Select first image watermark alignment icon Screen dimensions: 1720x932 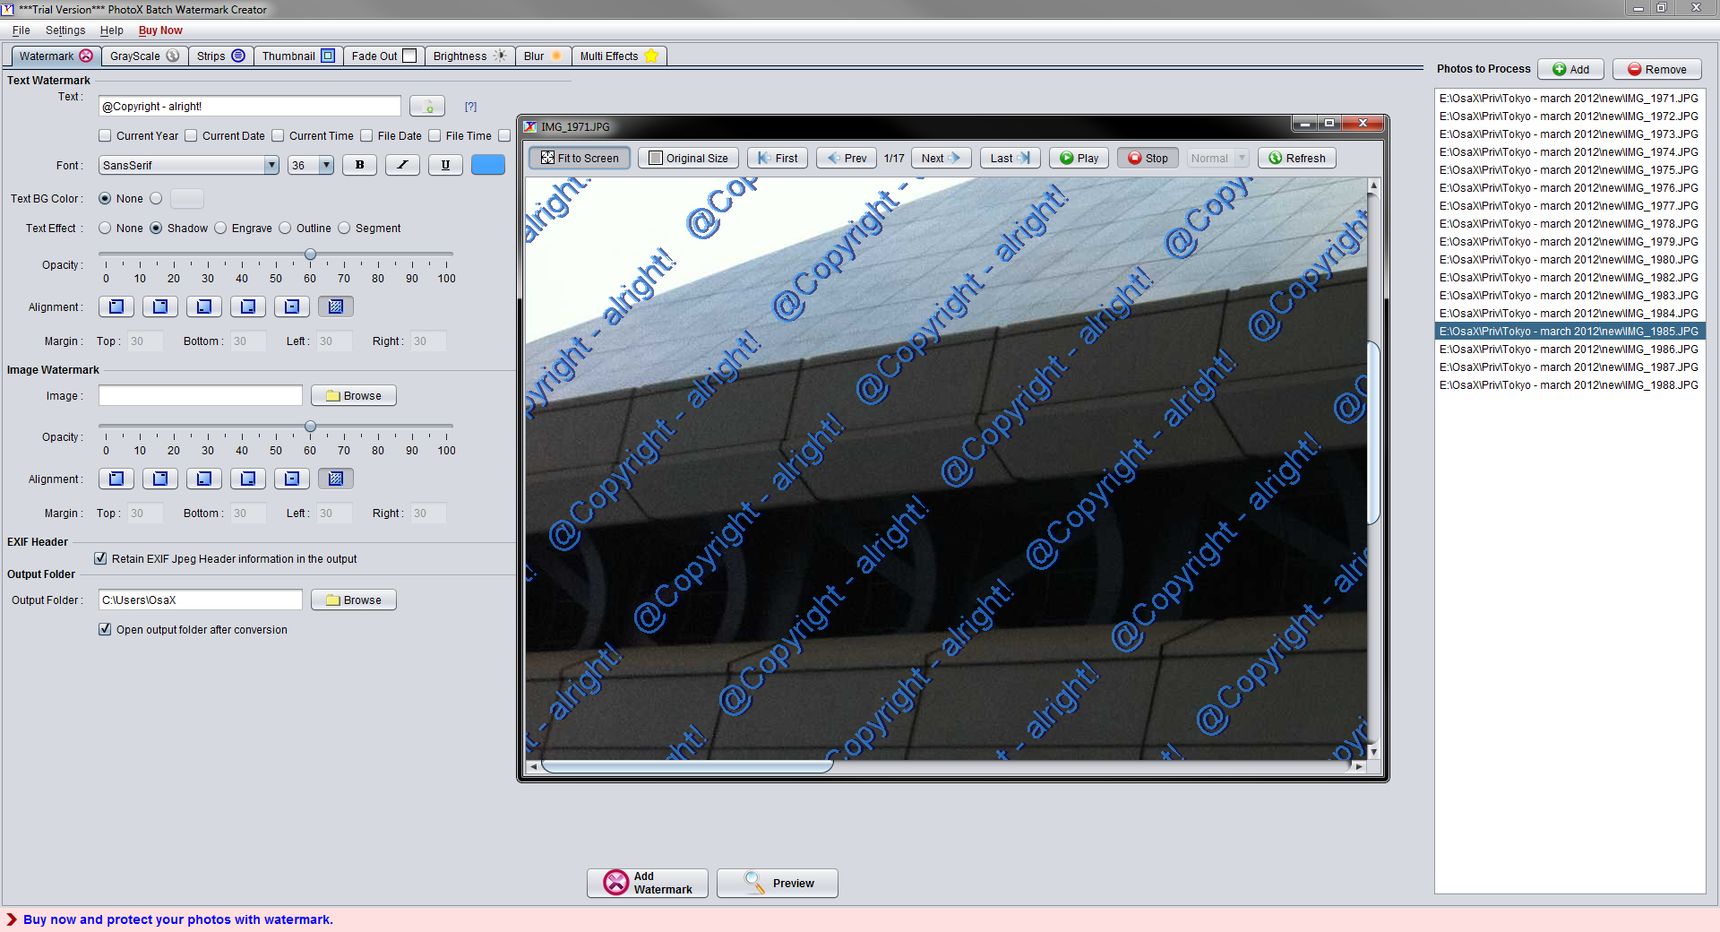coord(116,479)
